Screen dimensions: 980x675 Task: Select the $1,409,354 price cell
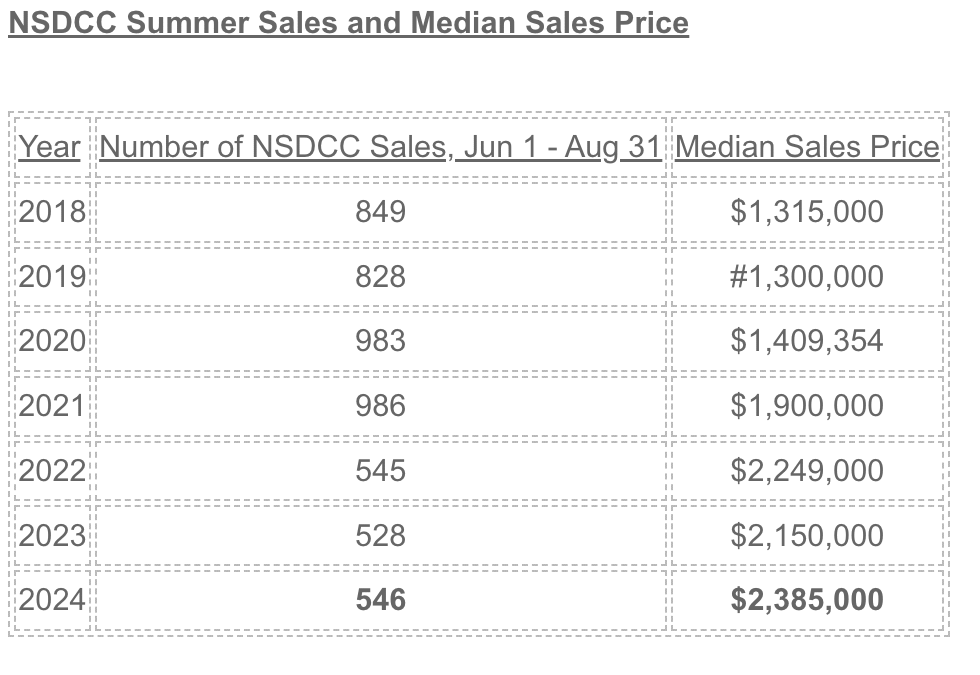point(807,341)
